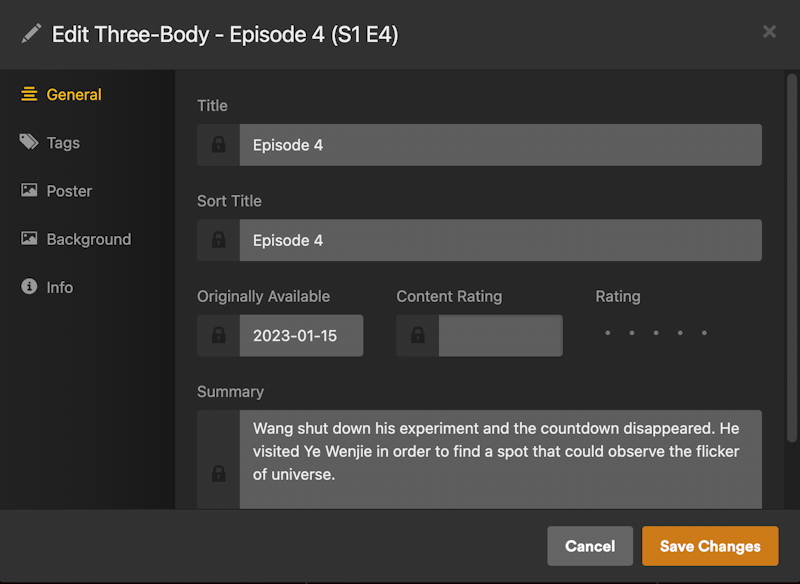Toggle the Originally Available lock
Viewport: 800px width, 584px height.
pyautogui.click(x=218, y=336)
